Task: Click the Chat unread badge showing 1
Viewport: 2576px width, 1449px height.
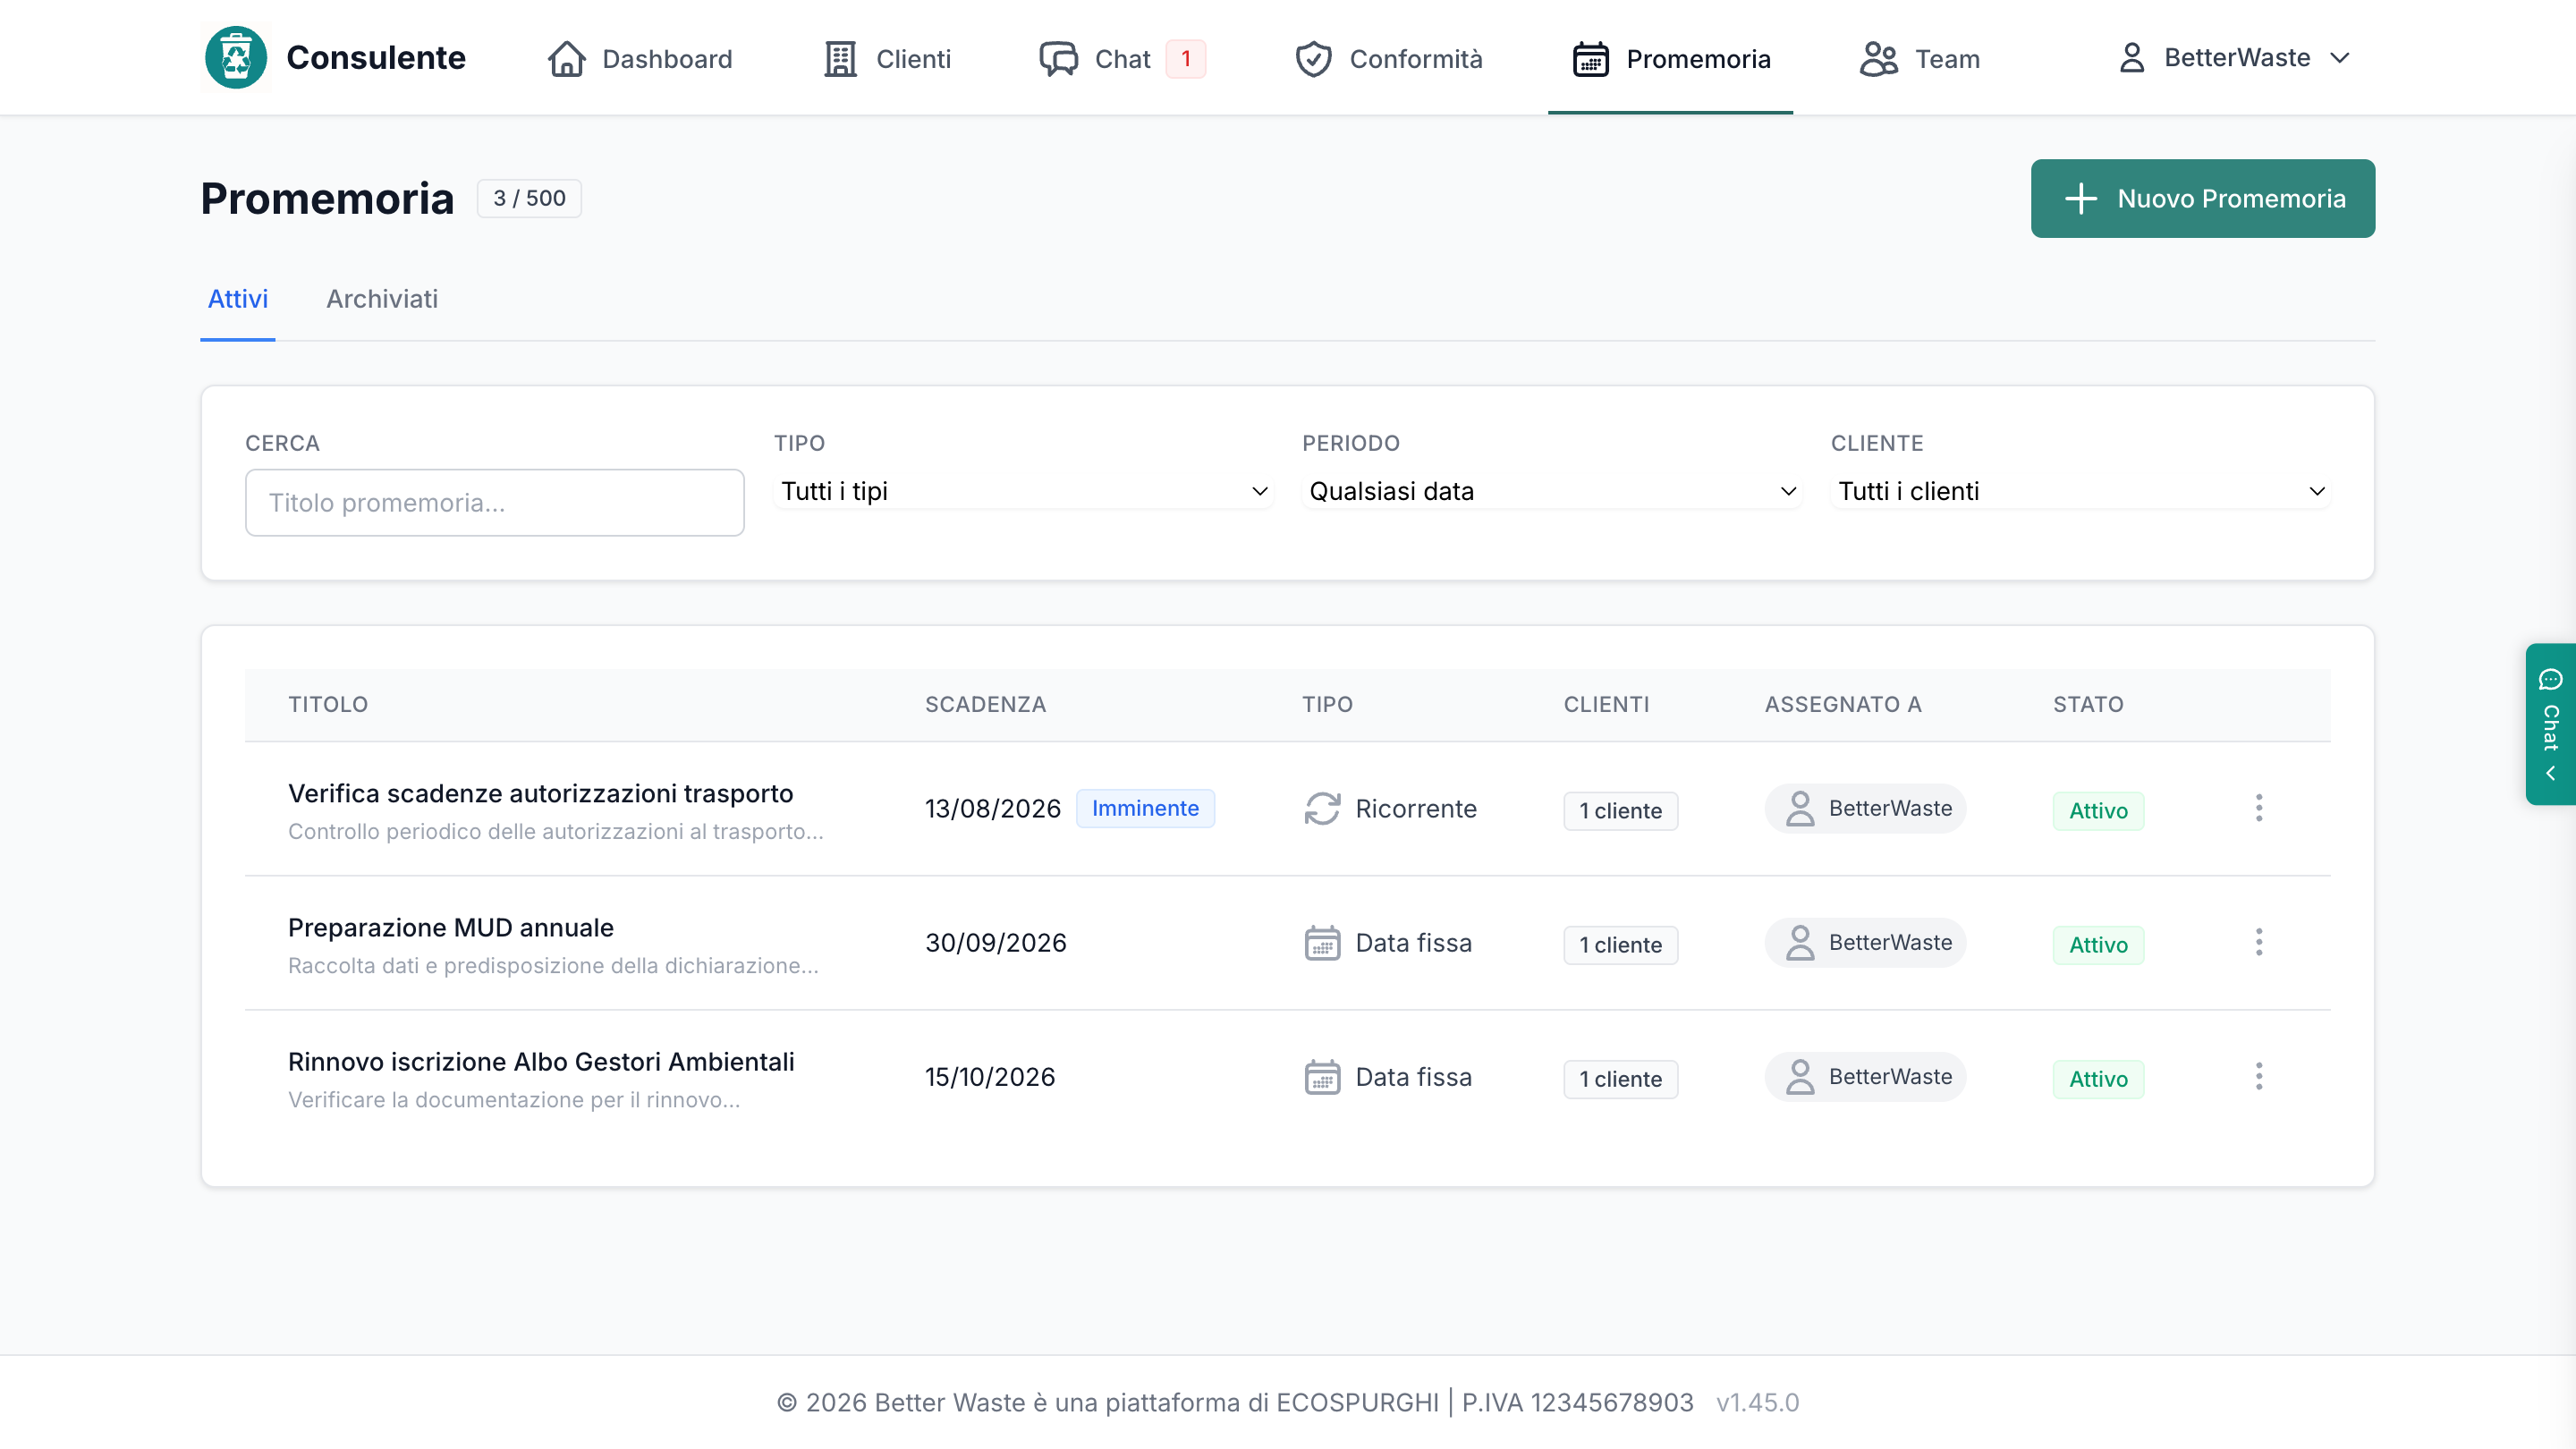Action: coord(1186,59)
